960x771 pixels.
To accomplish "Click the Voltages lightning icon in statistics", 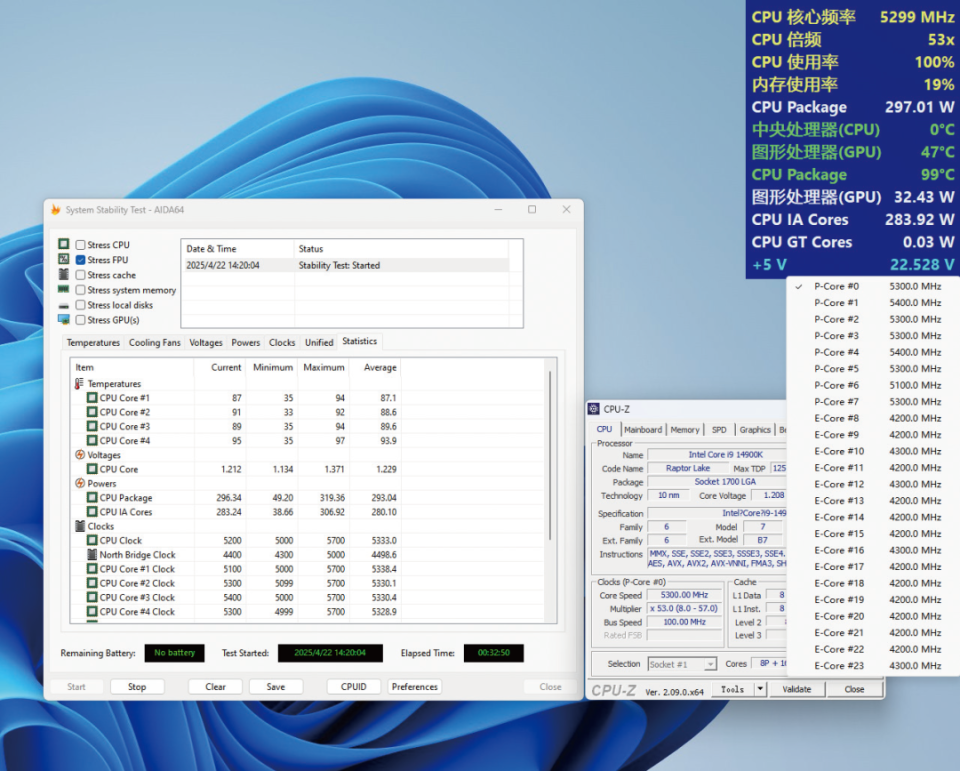I will (80, 455).
